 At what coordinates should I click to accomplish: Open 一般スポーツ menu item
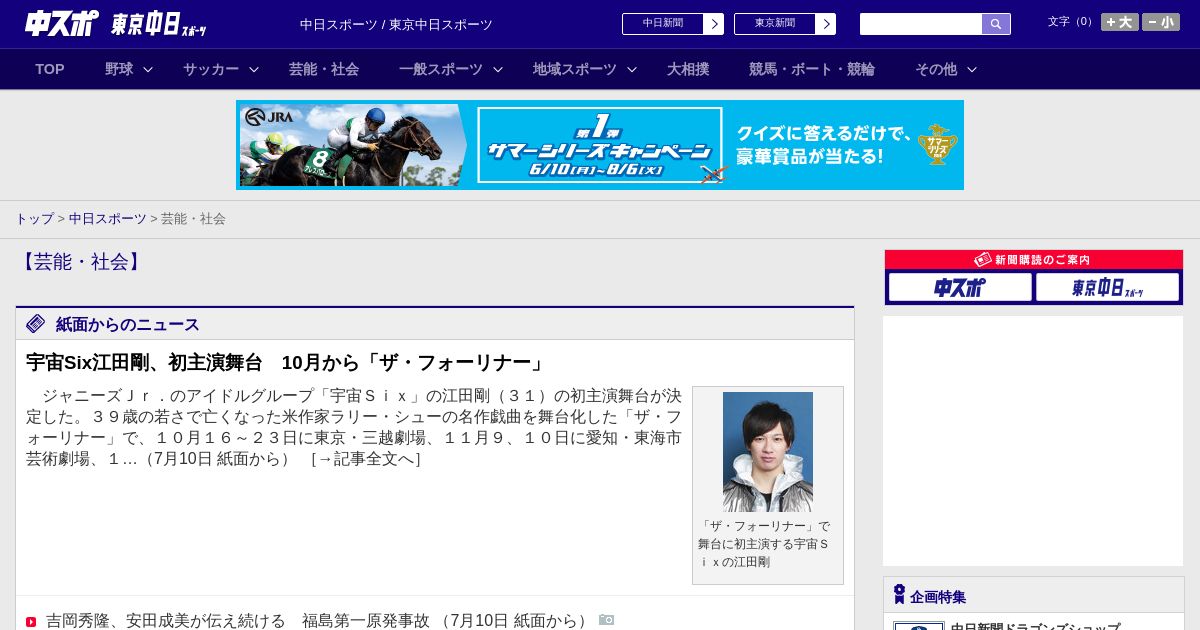441,69
